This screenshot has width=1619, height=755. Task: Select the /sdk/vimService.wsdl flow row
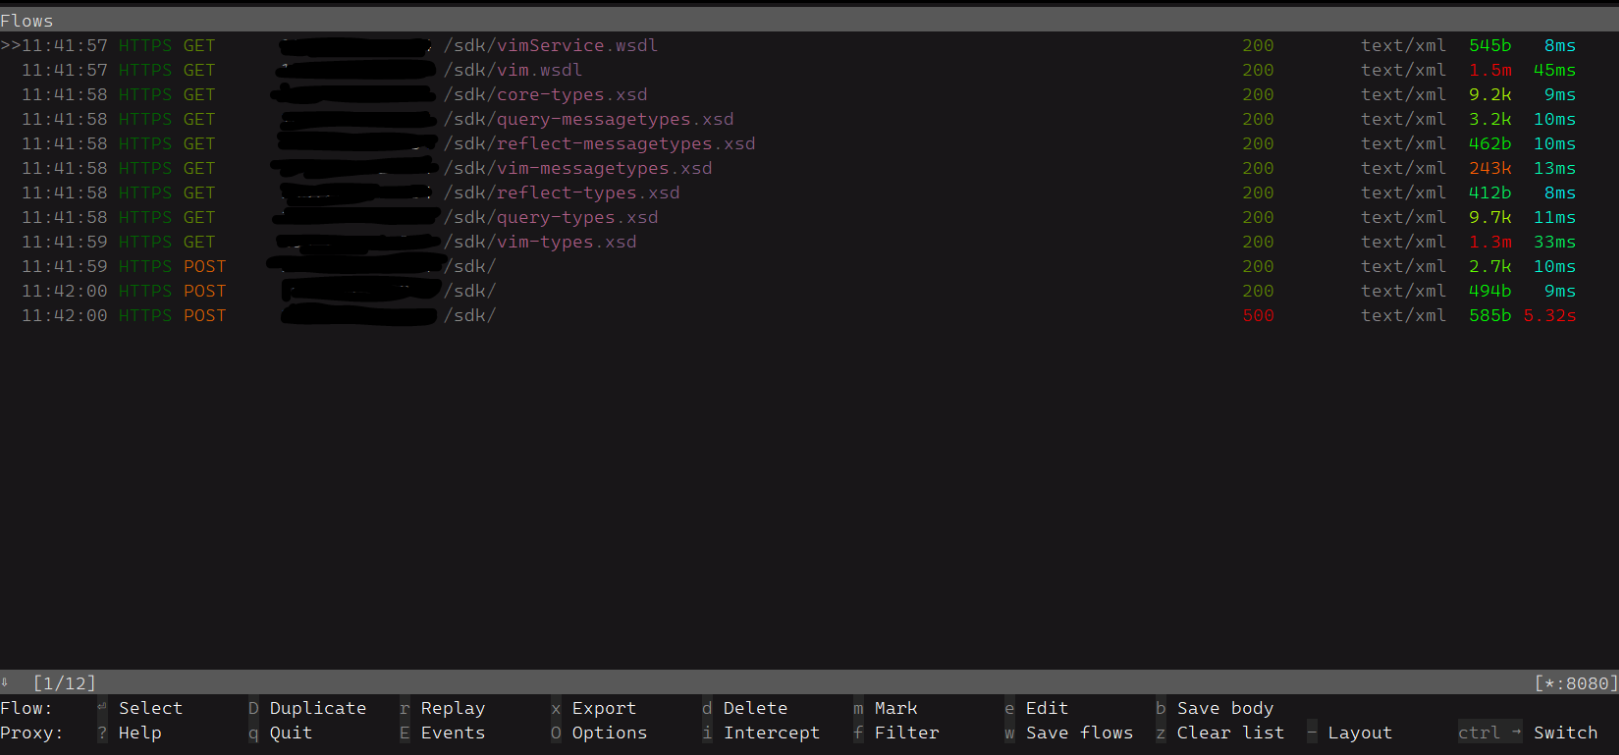pyautogui.click(x=550, y=46)
